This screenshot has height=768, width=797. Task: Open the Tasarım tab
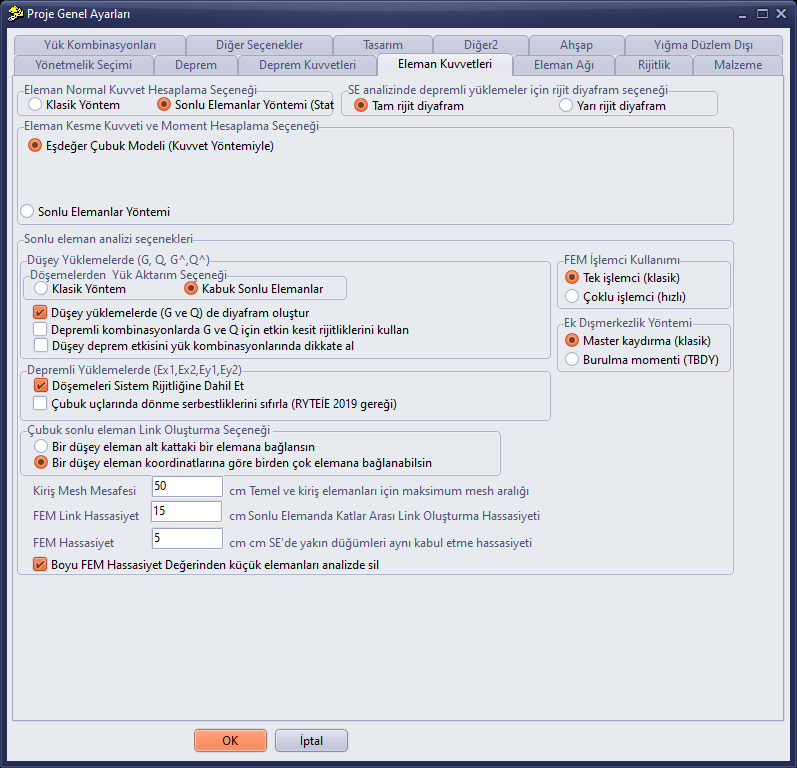tap(383, 45)
